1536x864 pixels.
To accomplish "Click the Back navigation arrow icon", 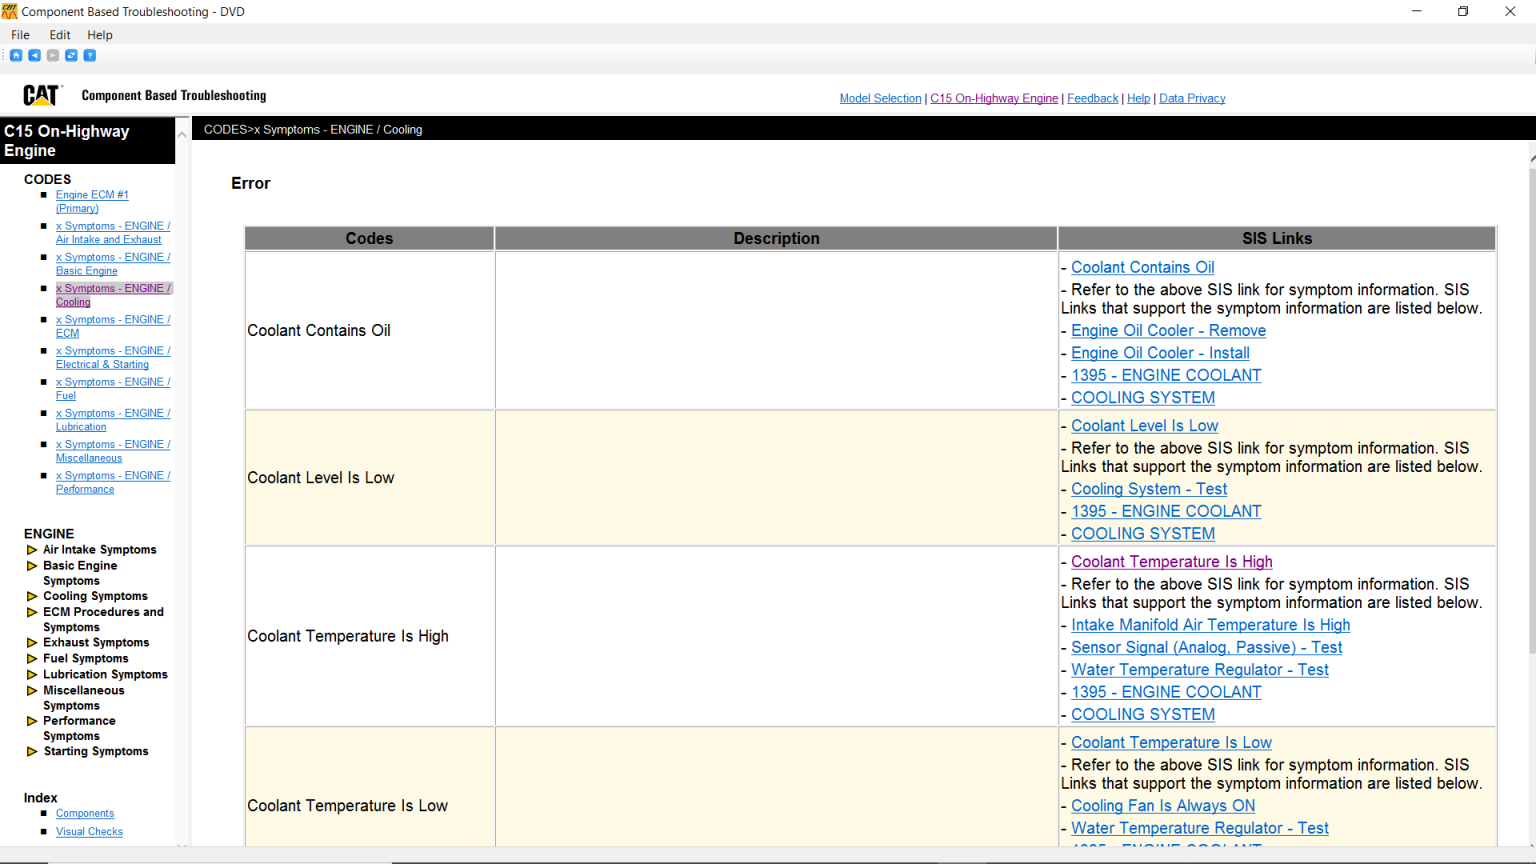I will tap(34, 55).
